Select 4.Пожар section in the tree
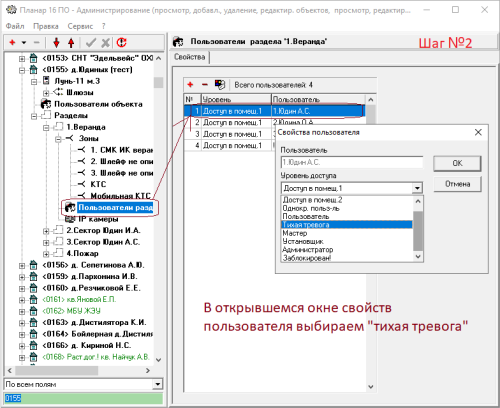The width and height of the screenshot is (500, 408). click(x=82, y=253)
